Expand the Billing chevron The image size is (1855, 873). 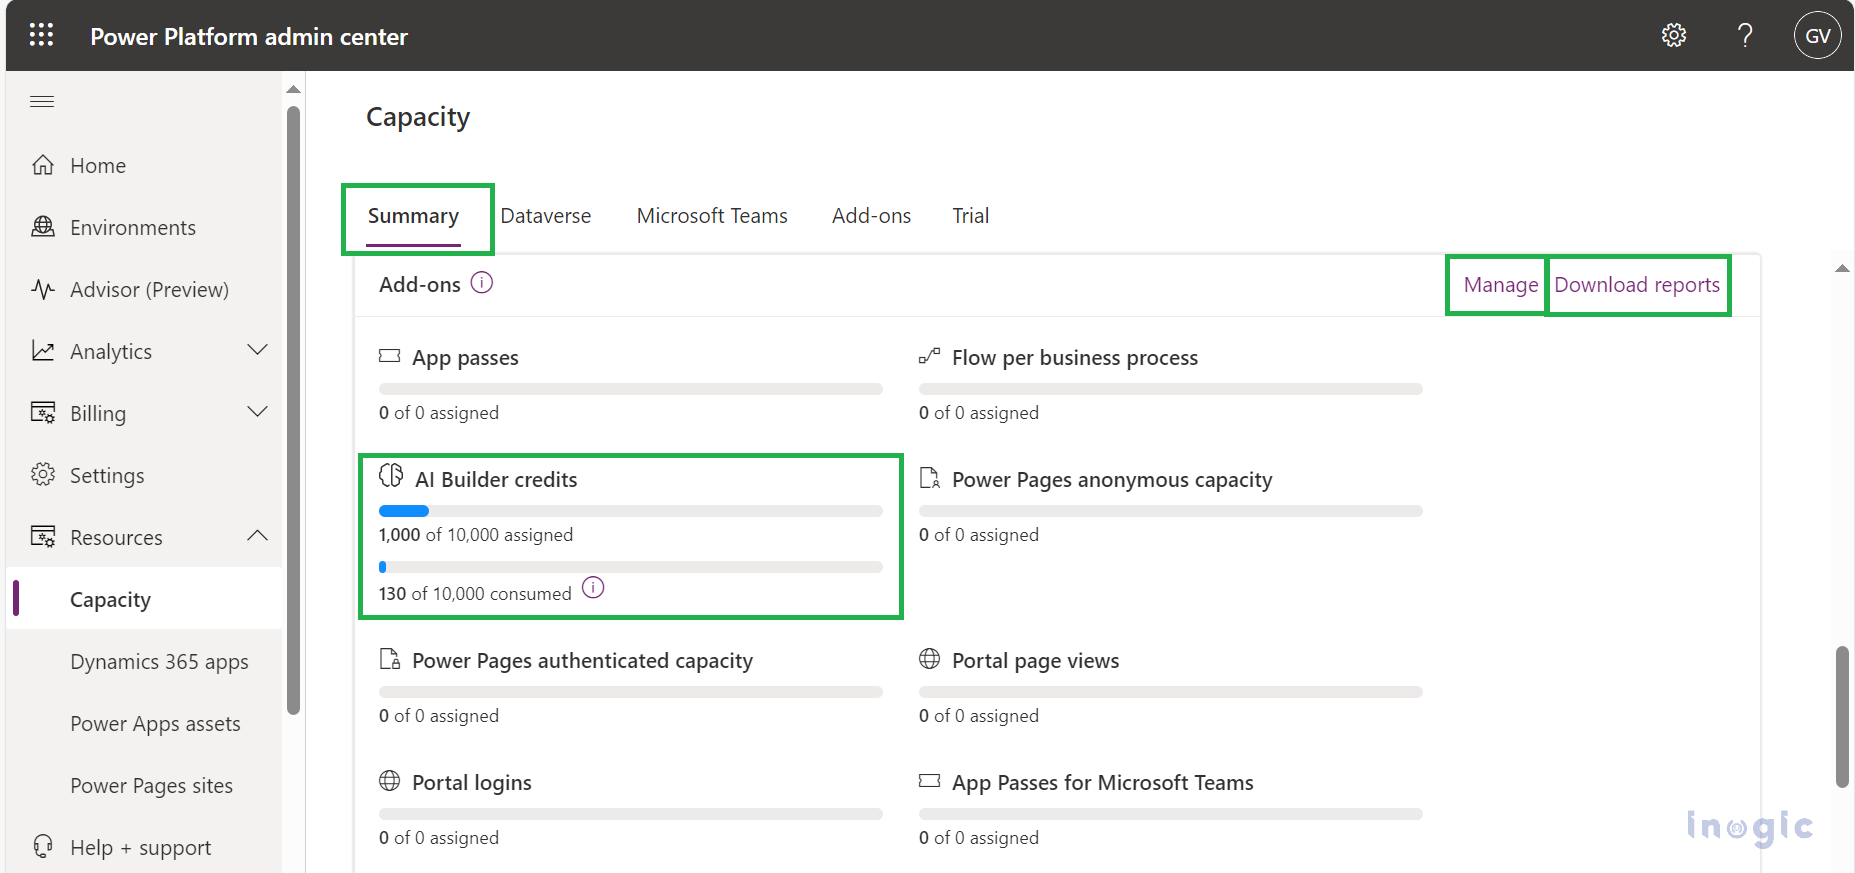coord(257,412)
